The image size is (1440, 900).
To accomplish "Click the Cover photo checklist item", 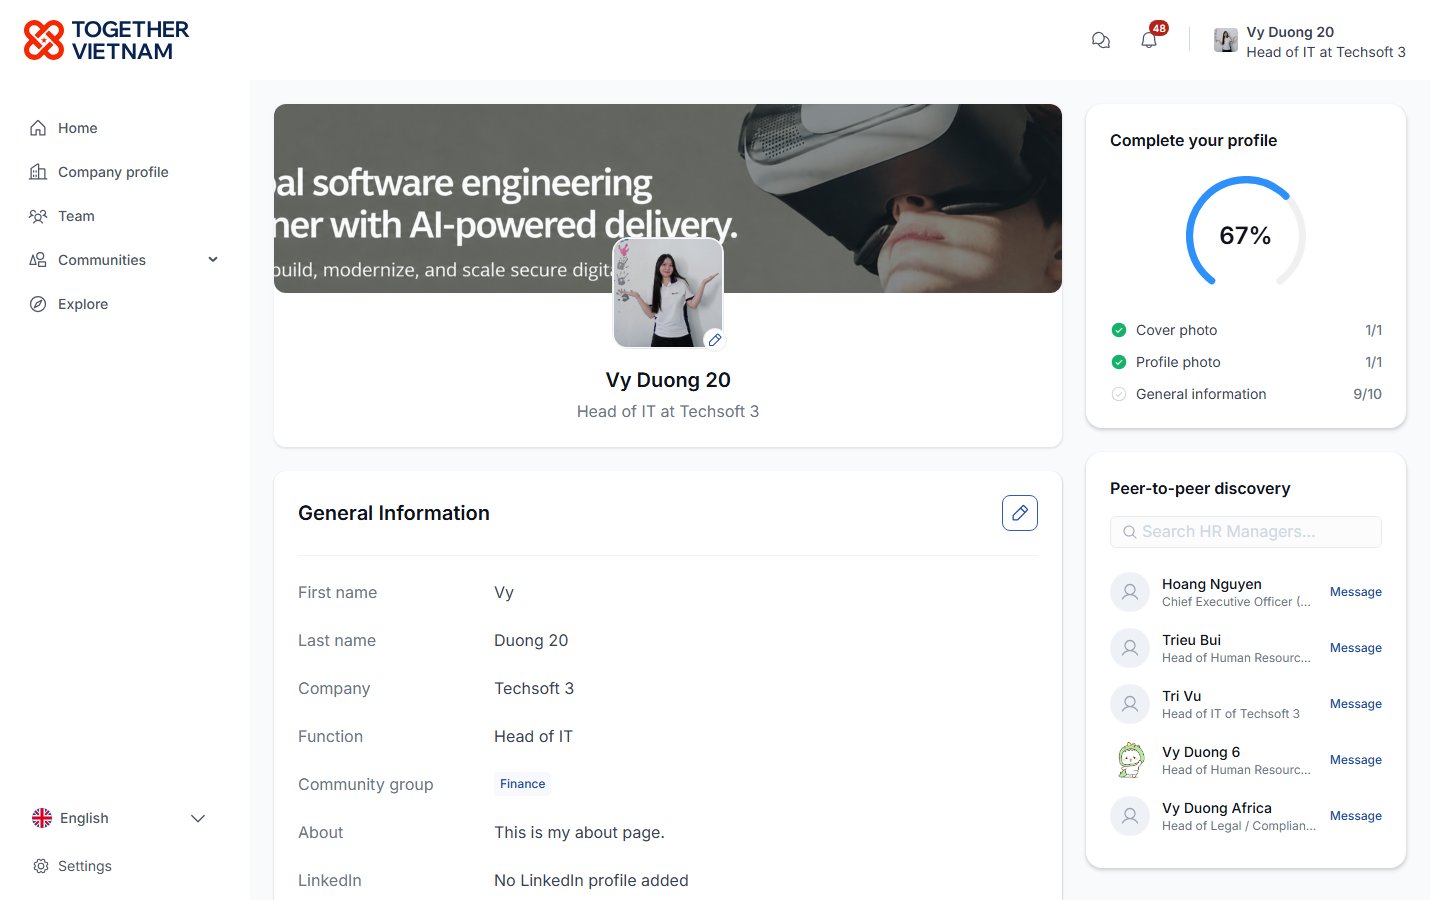I will (1246, 330).
